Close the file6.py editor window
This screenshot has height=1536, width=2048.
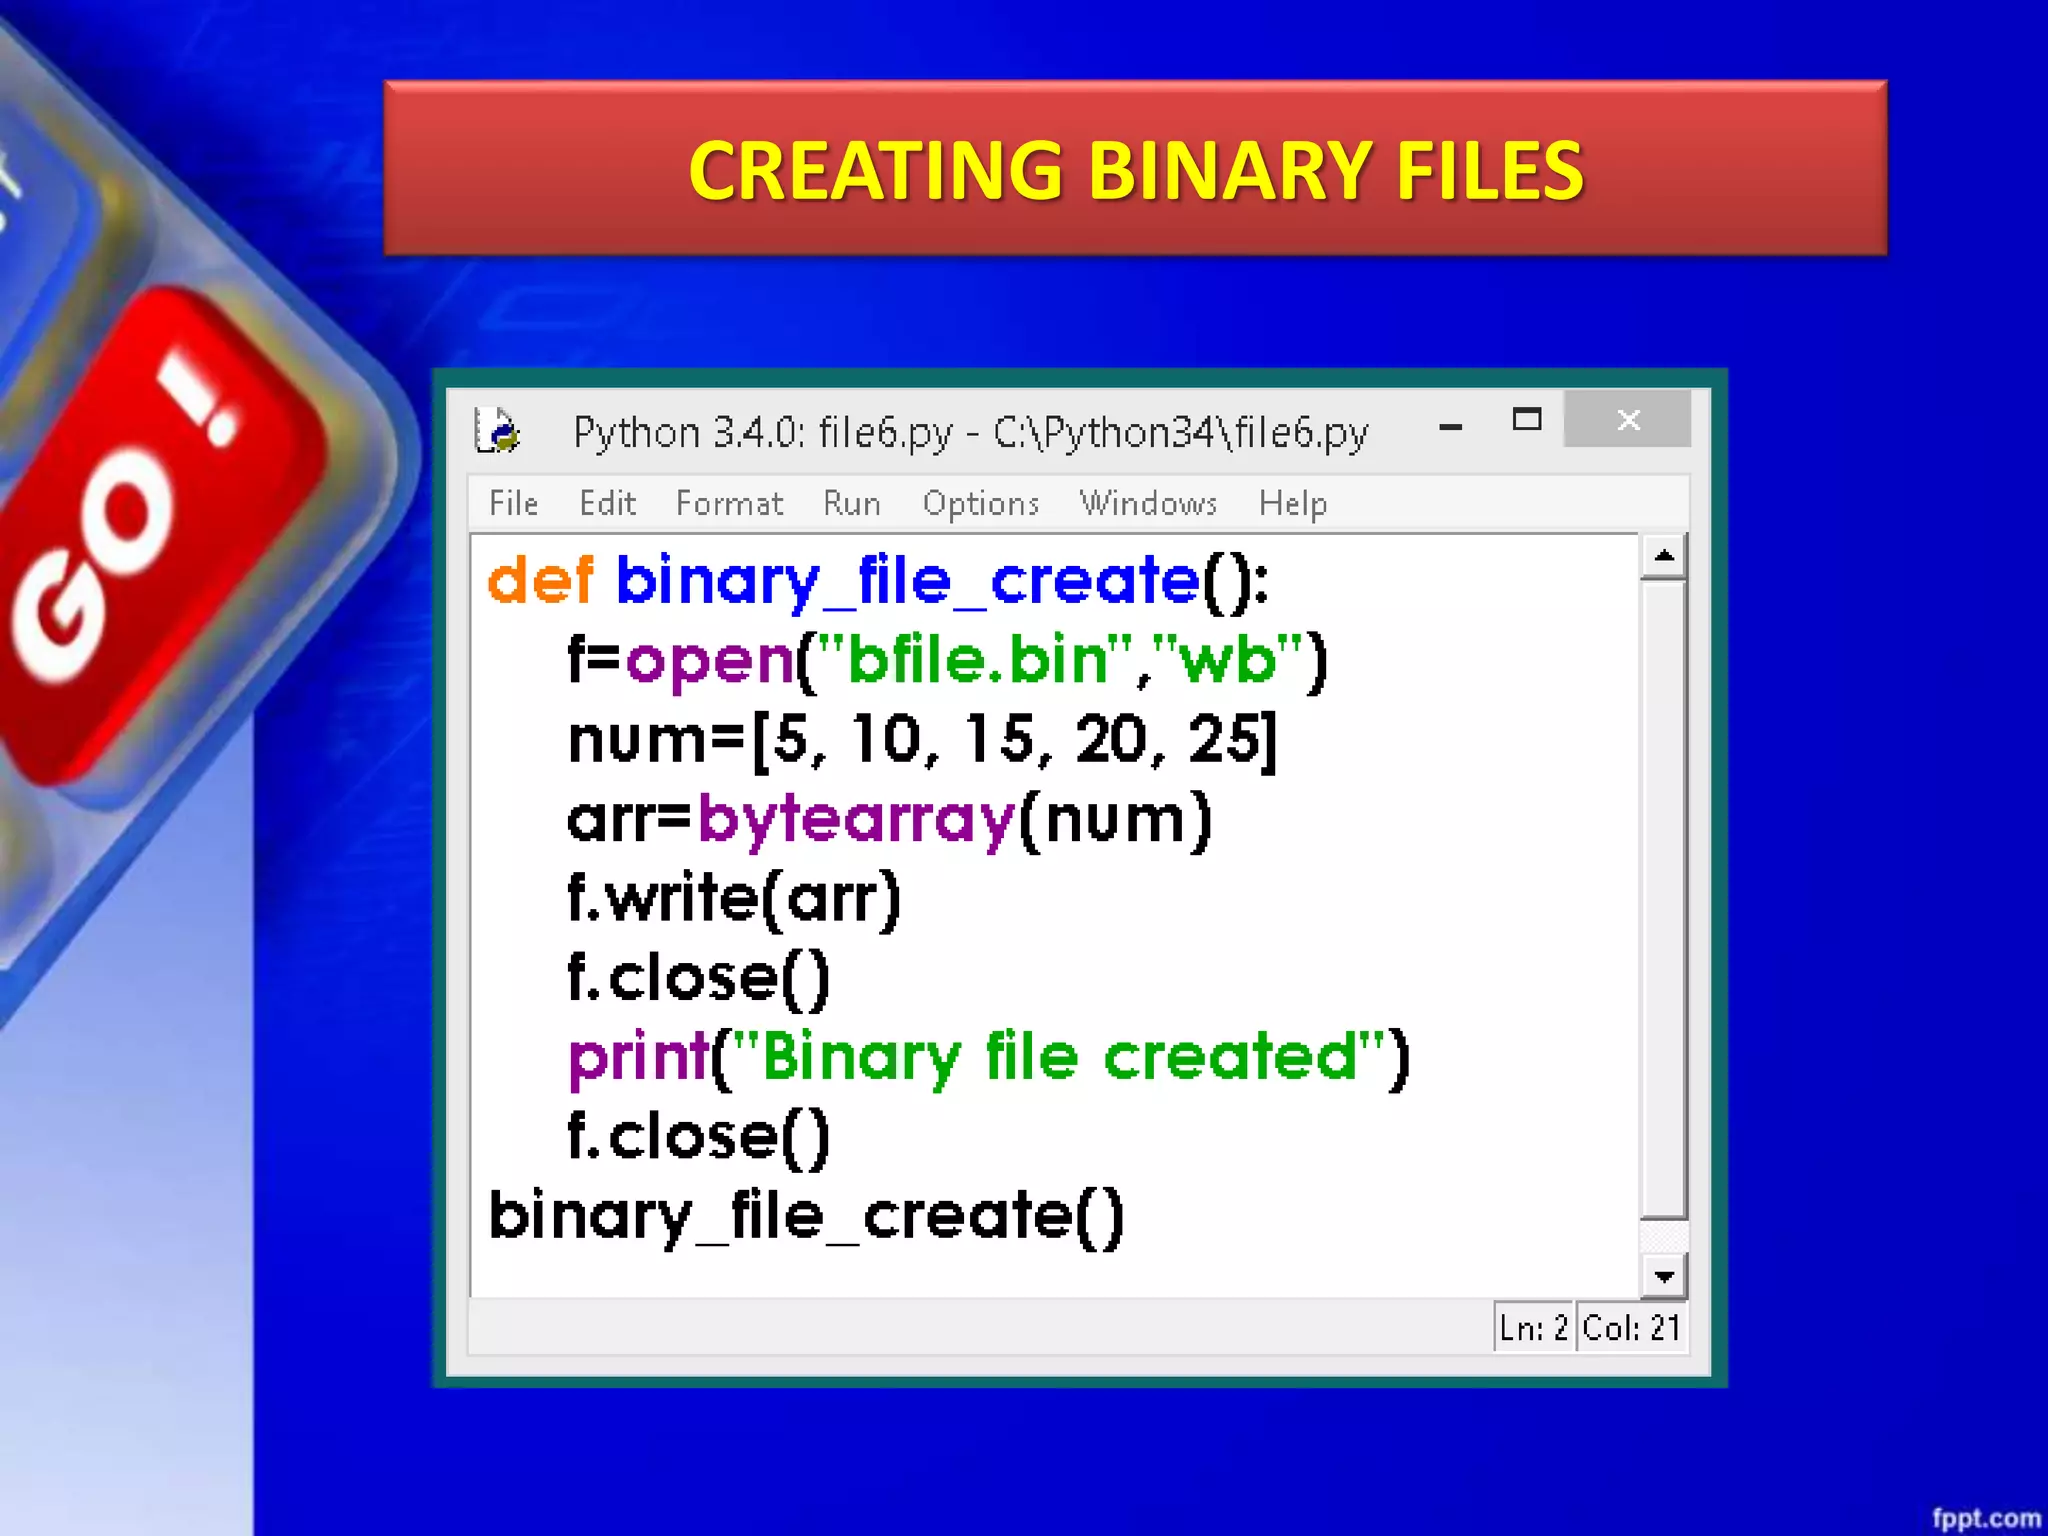pos(1628,420)
